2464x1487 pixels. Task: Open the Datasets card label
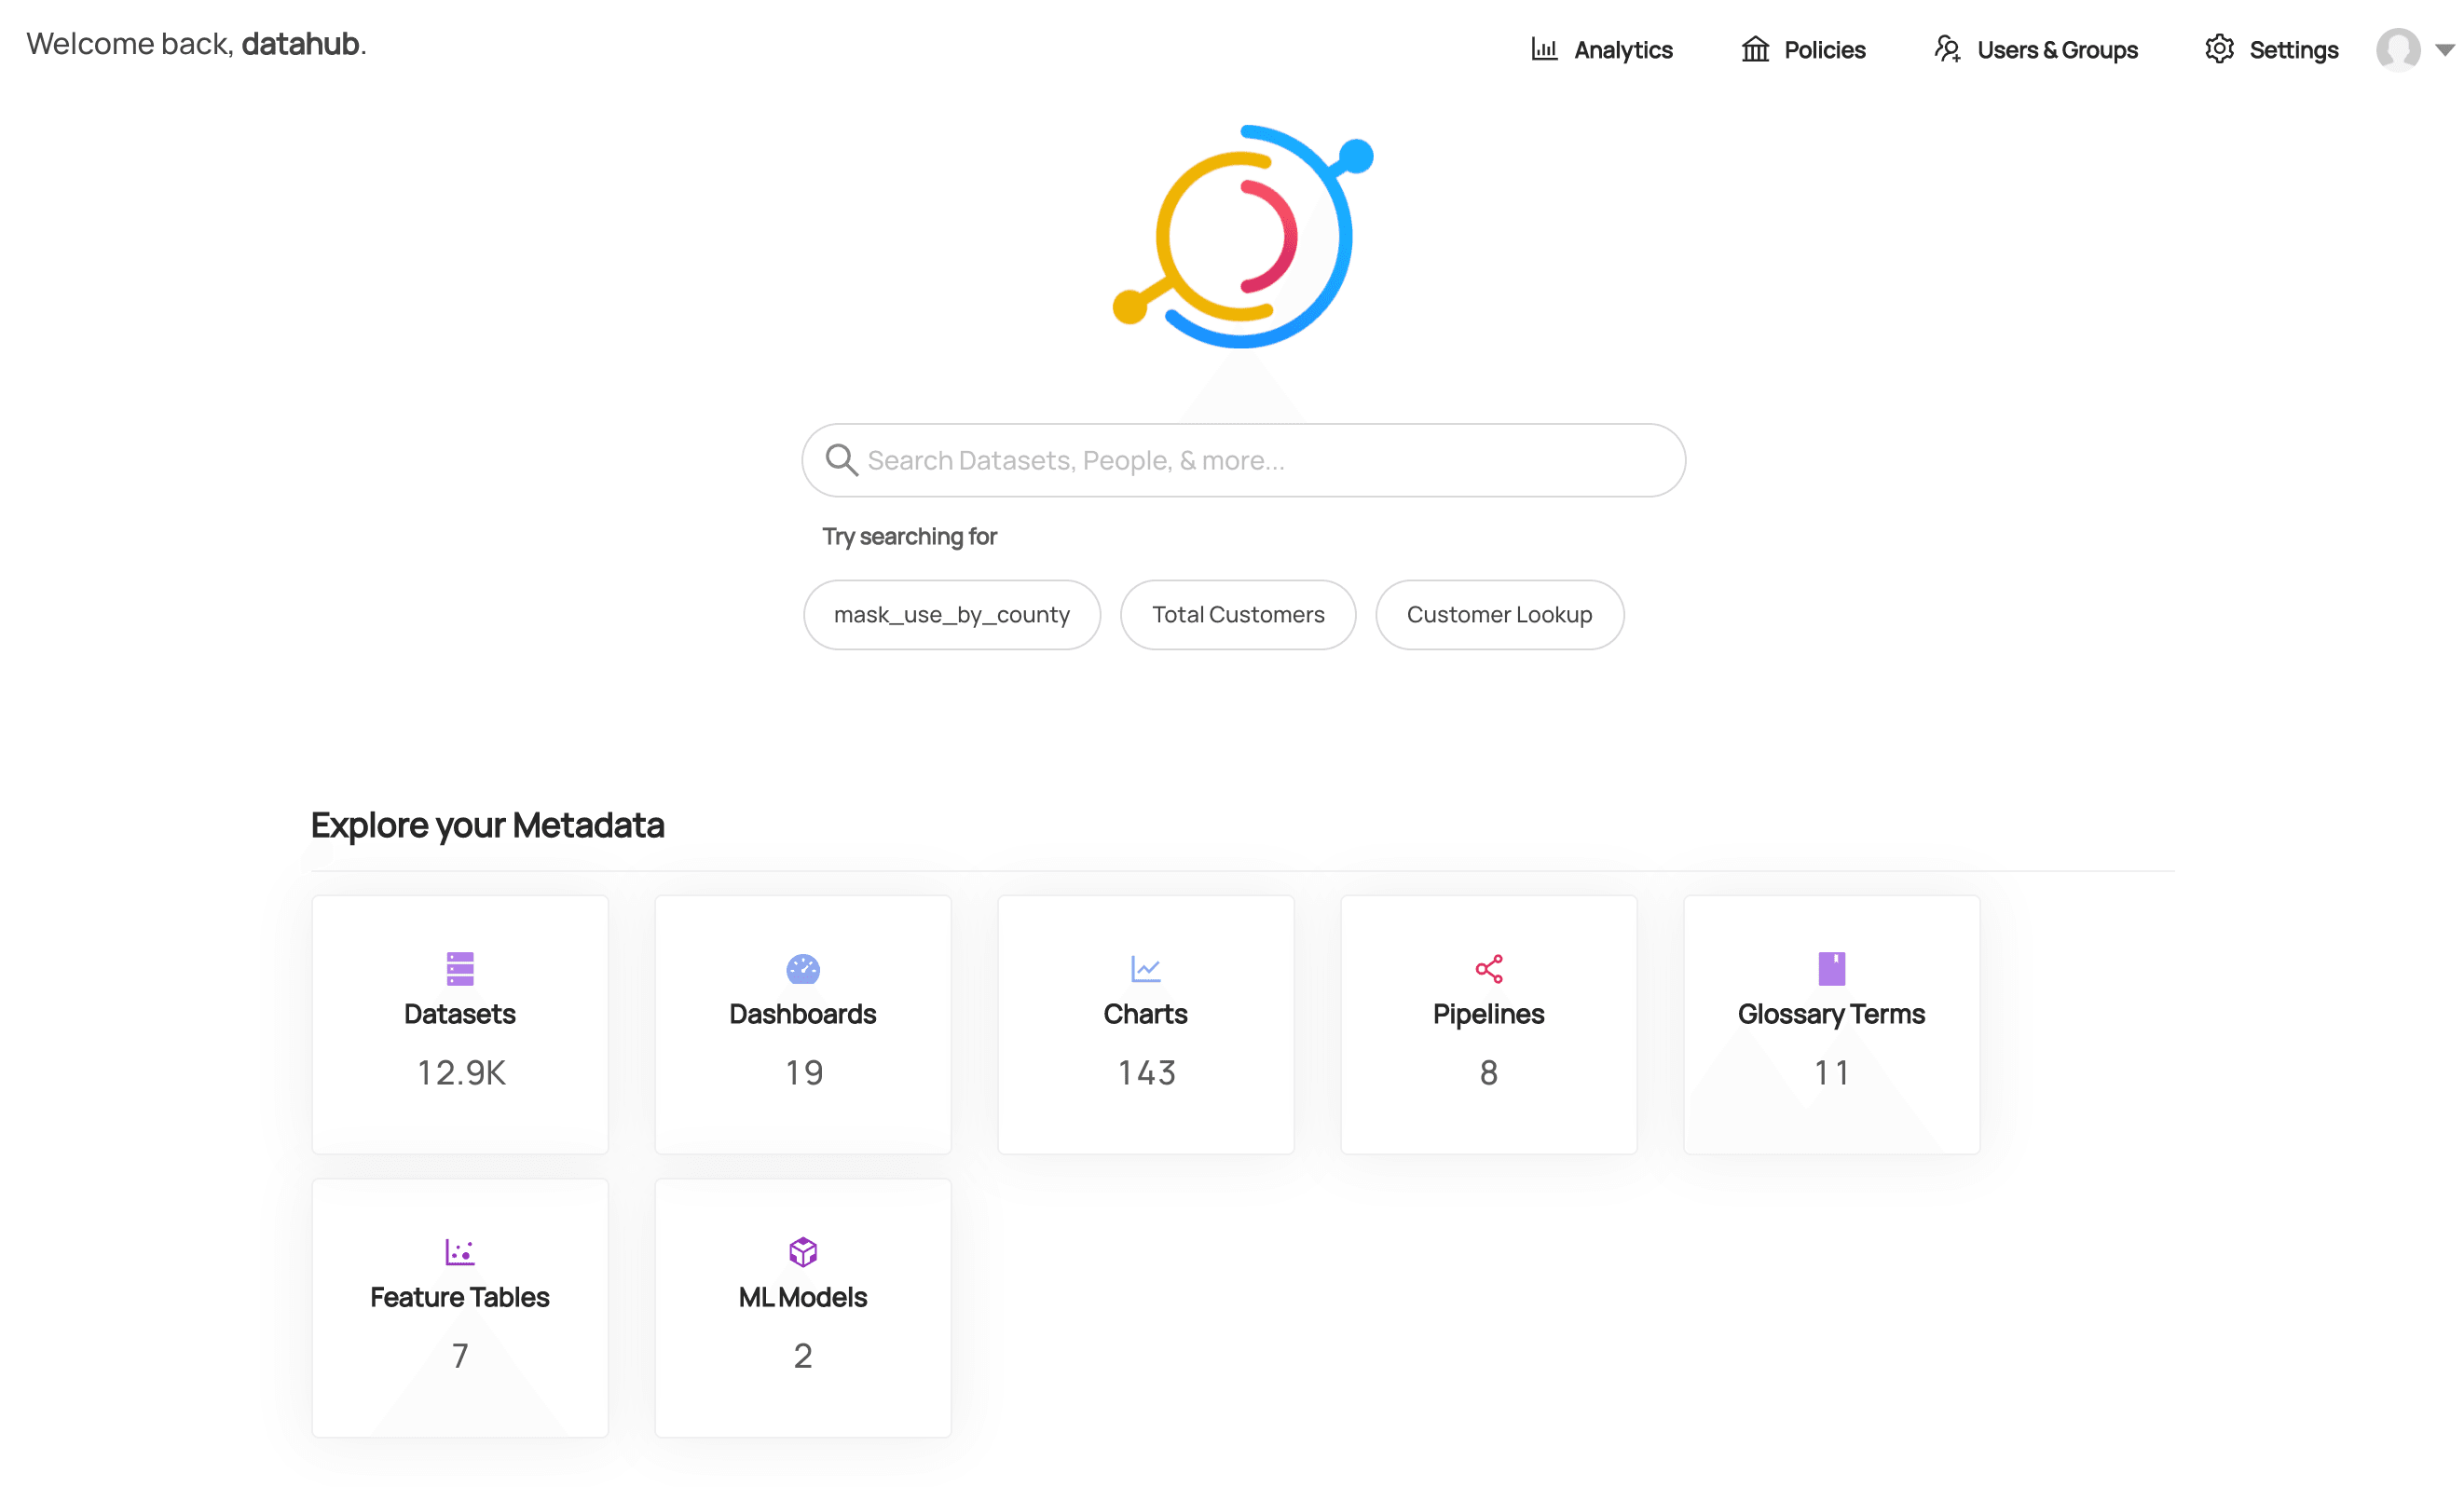[x=460, y=1013]
